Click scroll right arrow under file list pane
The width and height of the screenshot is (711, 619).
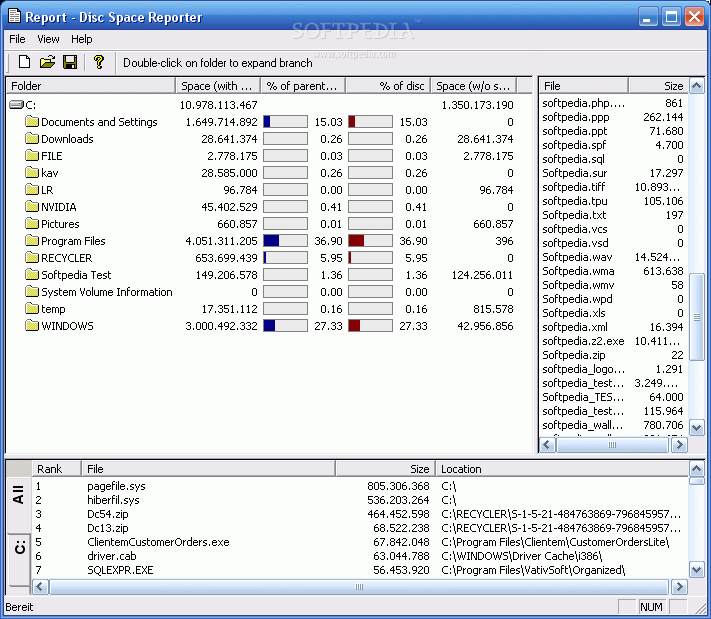pyautogui.click(x=679, y=445)
